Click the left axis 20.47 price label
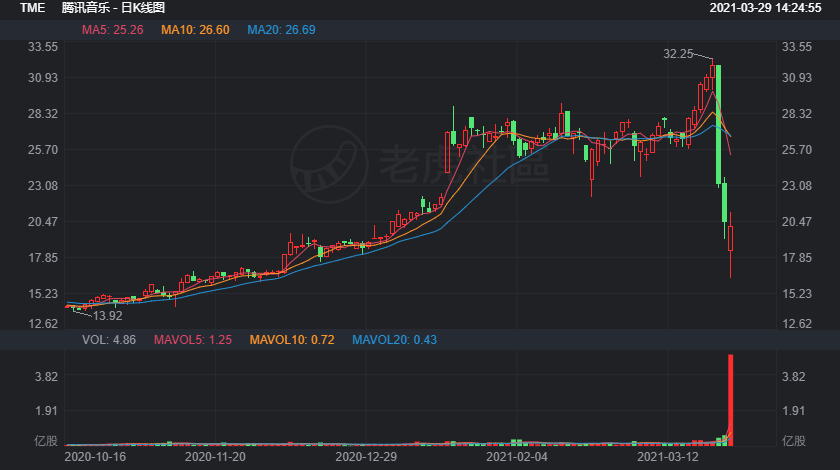 pos(43,222)
